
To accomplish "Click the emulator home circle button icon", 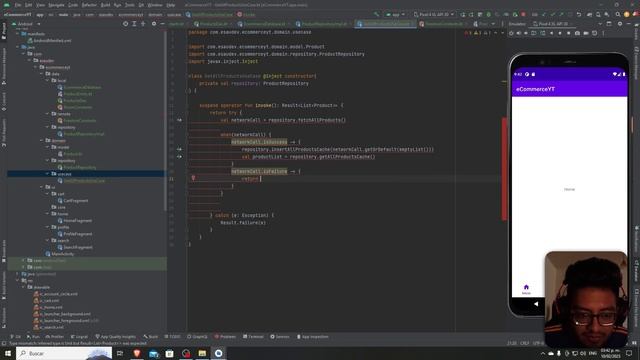I will 560,33.
